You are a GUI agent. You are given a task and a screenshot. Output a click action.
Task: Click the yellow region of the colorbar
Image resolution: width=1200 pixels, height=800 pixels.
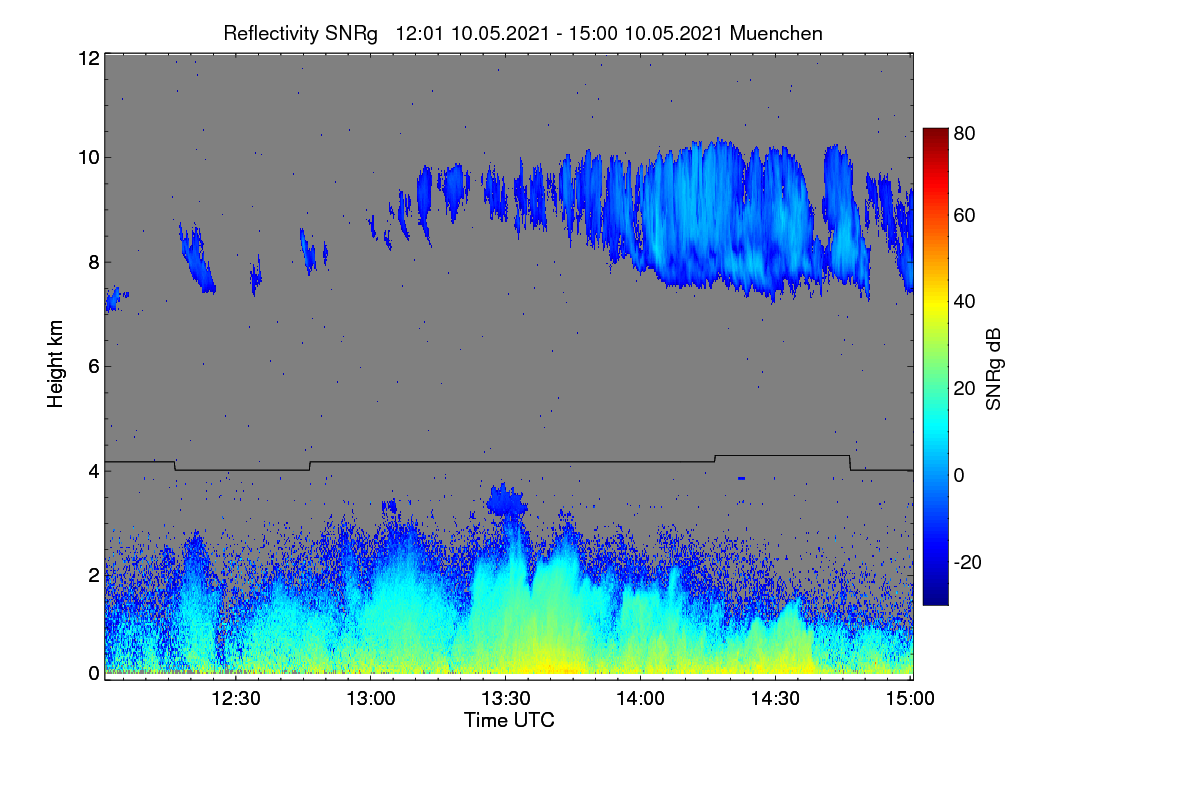tap(934, 310)
